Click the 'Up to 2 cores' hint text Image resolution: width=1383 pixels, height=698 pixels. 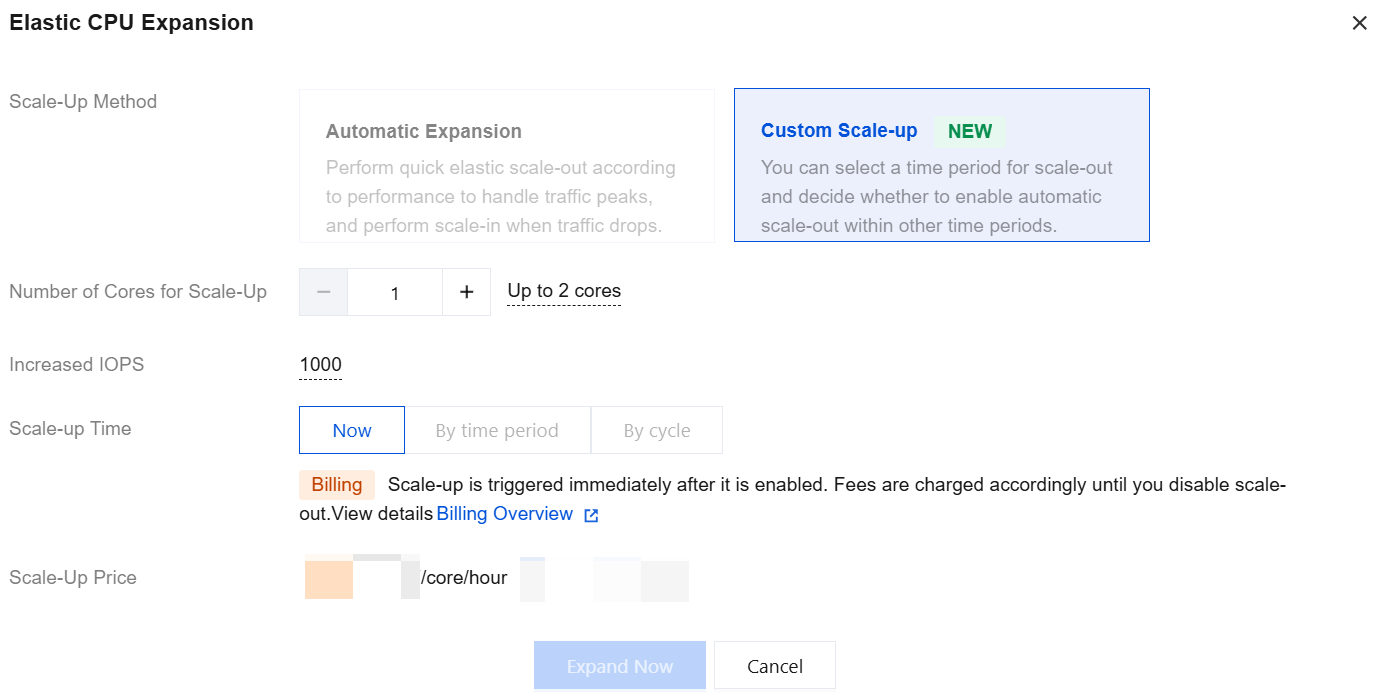tap(564, 291)
